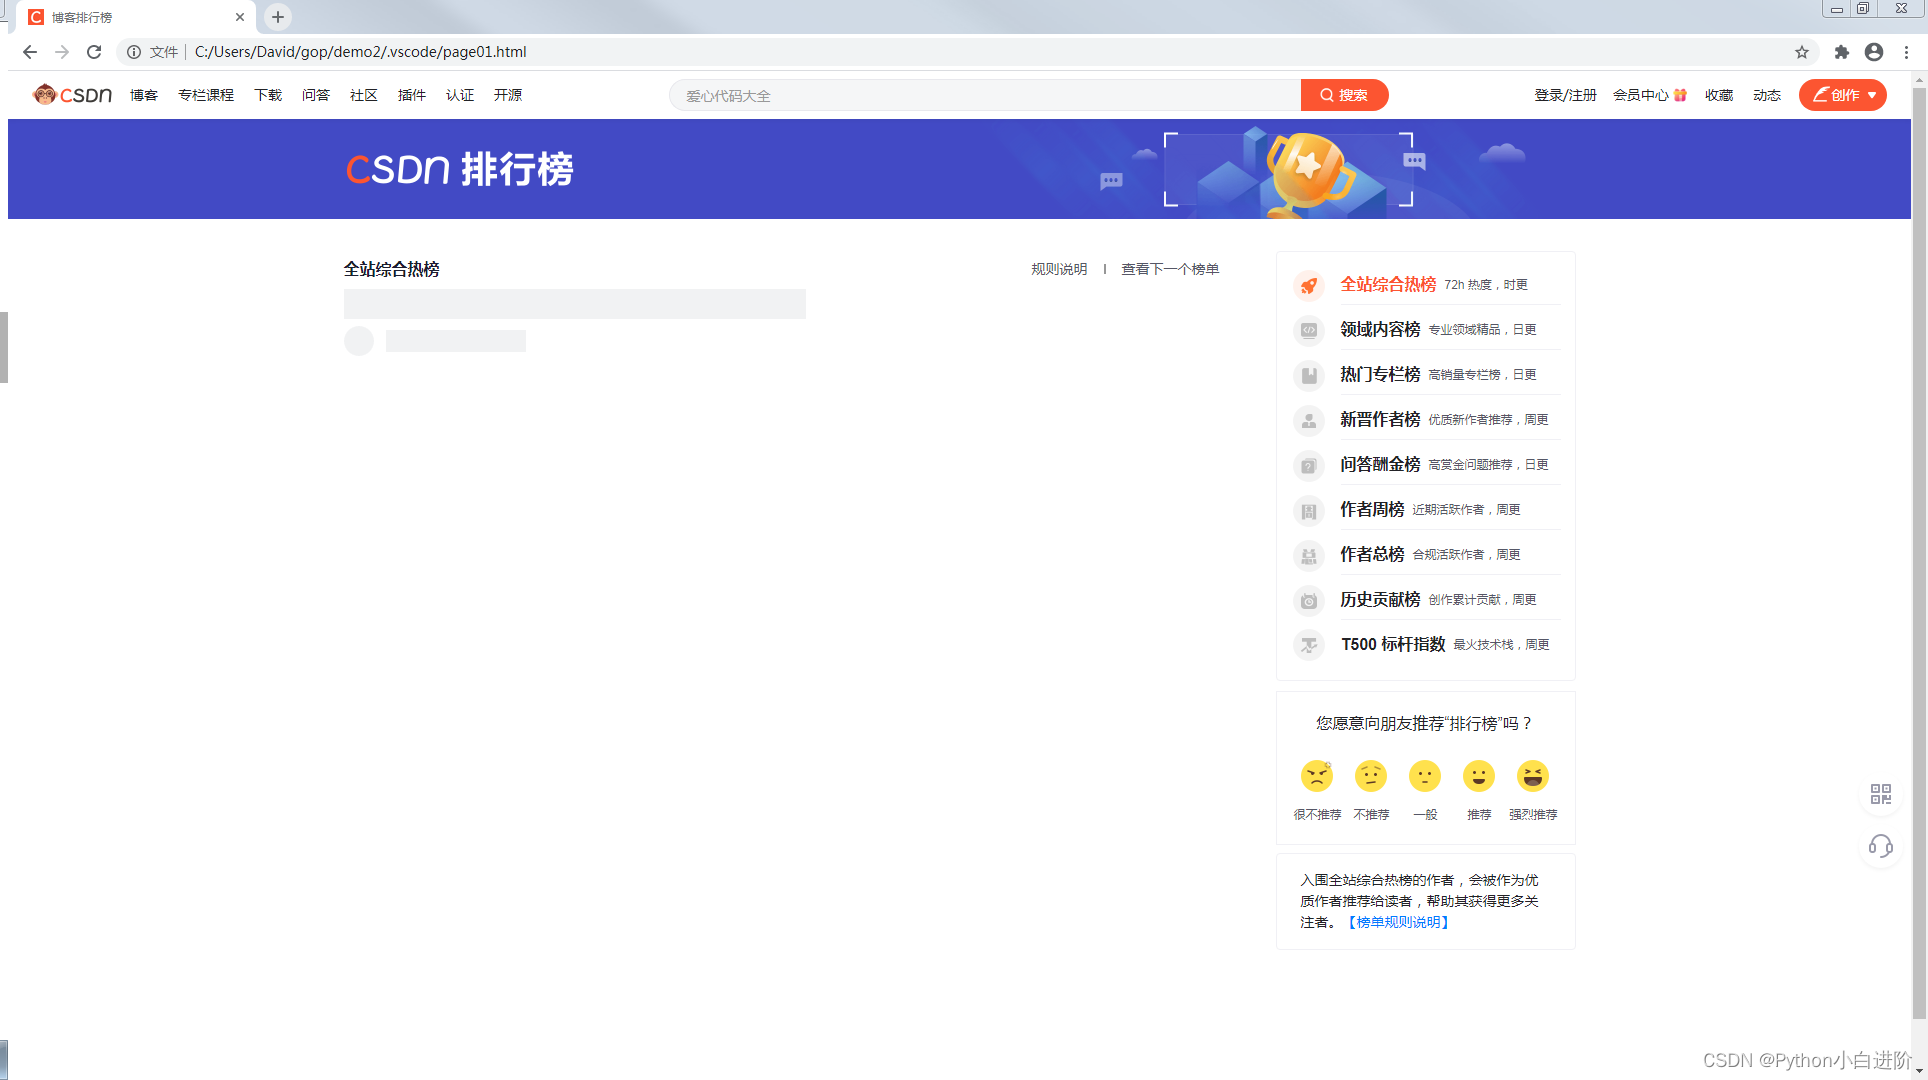This screenshot has height=1080, width=1928.
Task: Select the 全站综合热榜 rocket icon
Action: point(1308,285)
